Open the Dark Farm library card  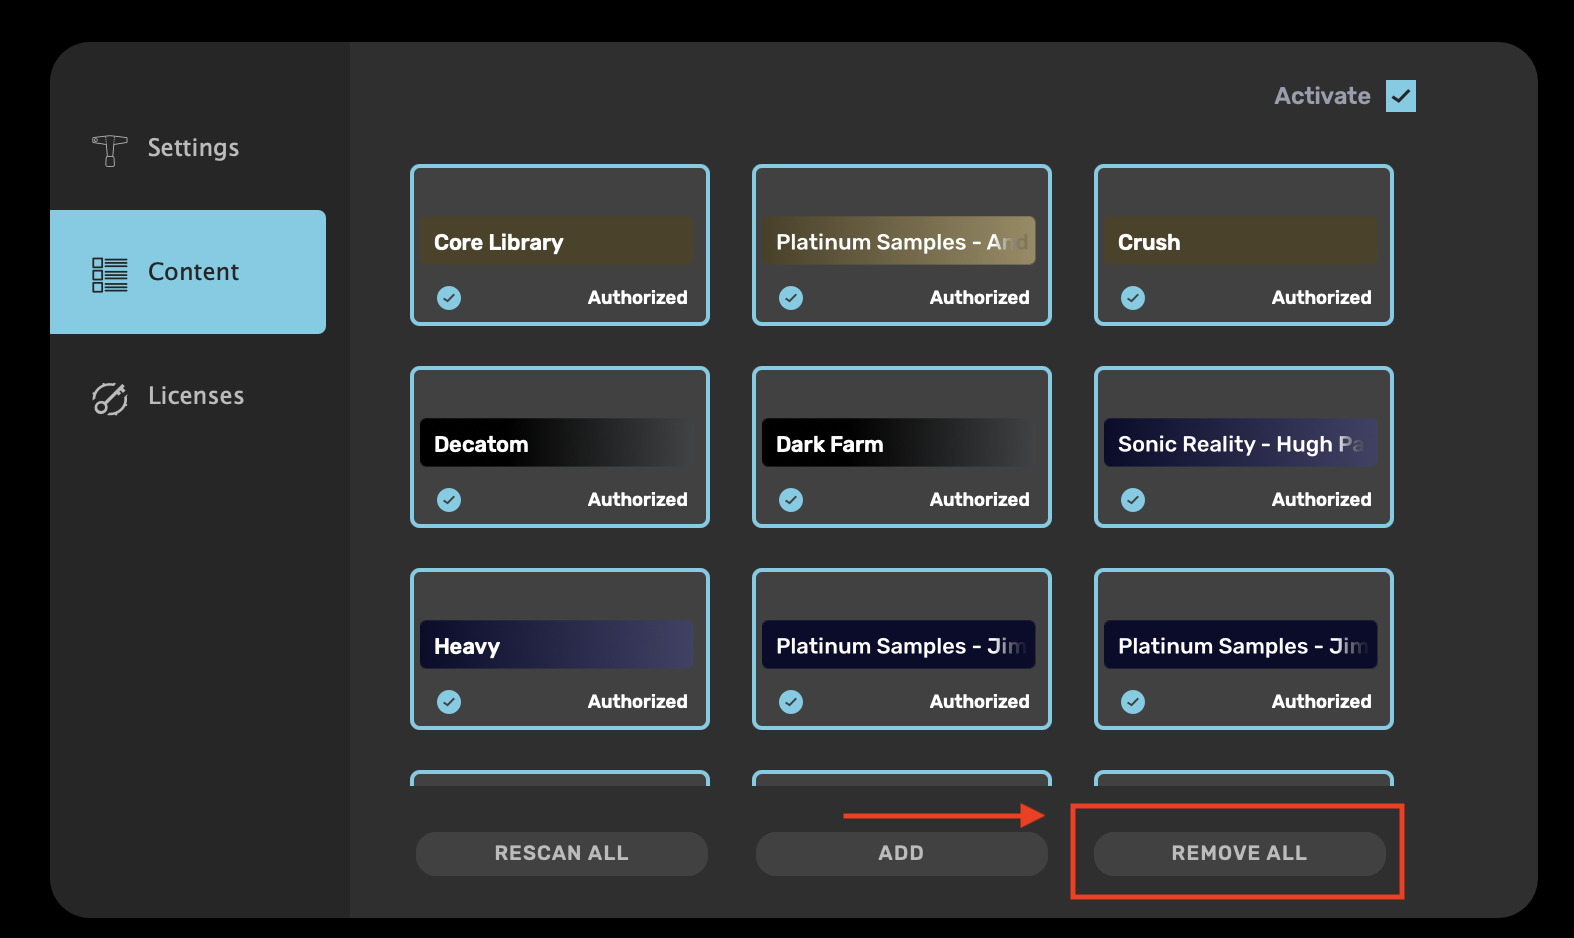point(902,447)
